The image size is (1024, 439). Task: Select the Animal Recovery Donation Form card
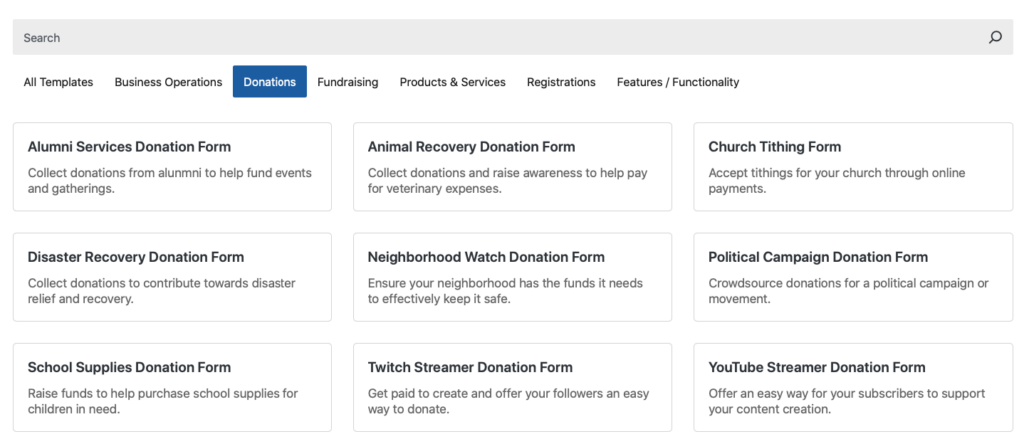pos(512,167)
